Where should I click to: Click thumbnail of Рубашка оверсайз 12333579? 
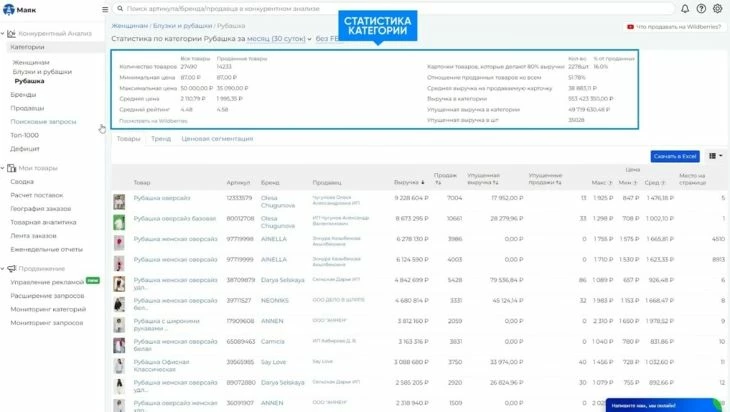coord(119,202)
